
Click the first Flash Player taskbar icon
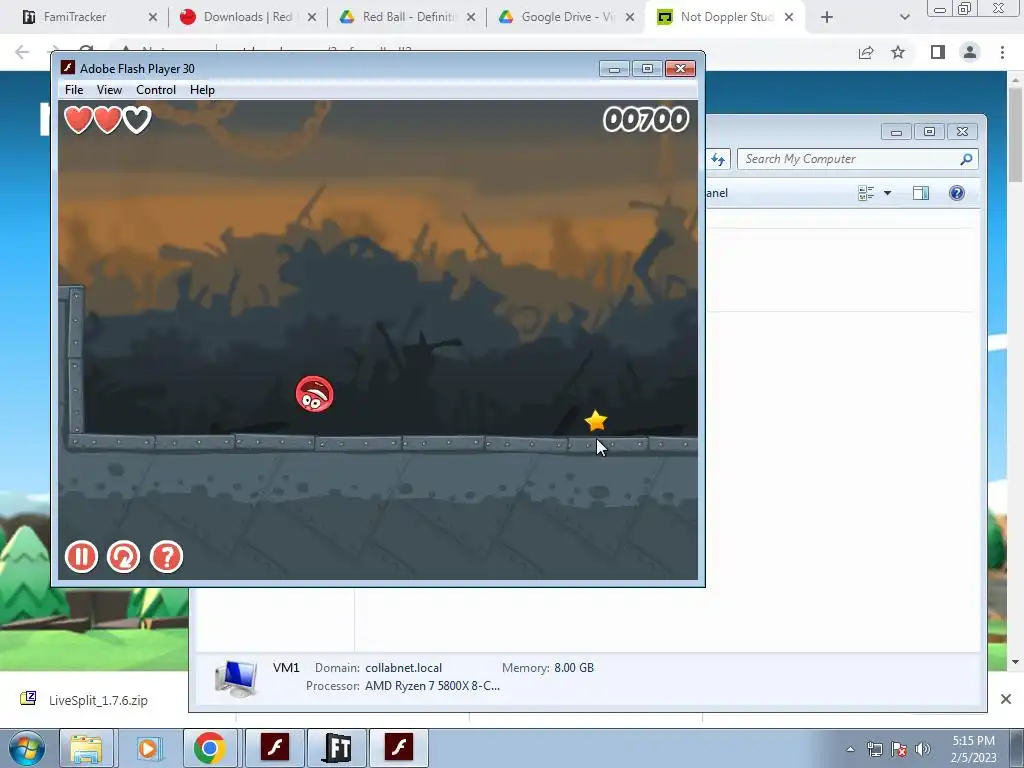pos(275,748)
